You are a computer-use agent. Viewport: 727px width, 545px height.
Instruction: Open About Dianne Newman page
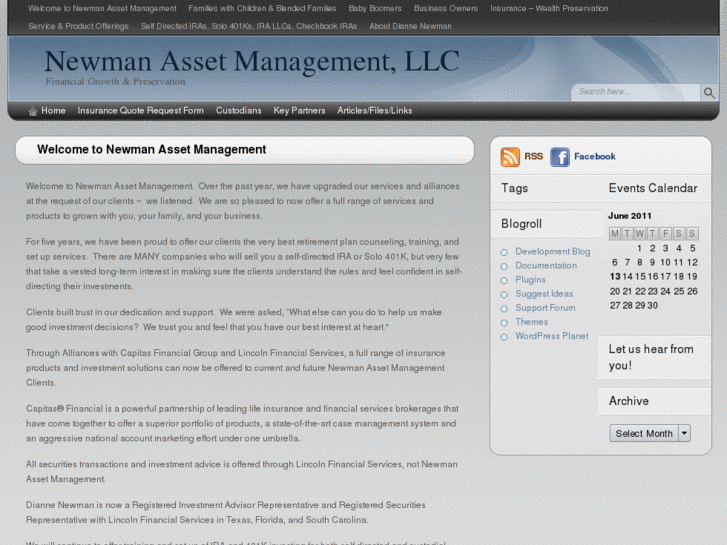point(410,26)
